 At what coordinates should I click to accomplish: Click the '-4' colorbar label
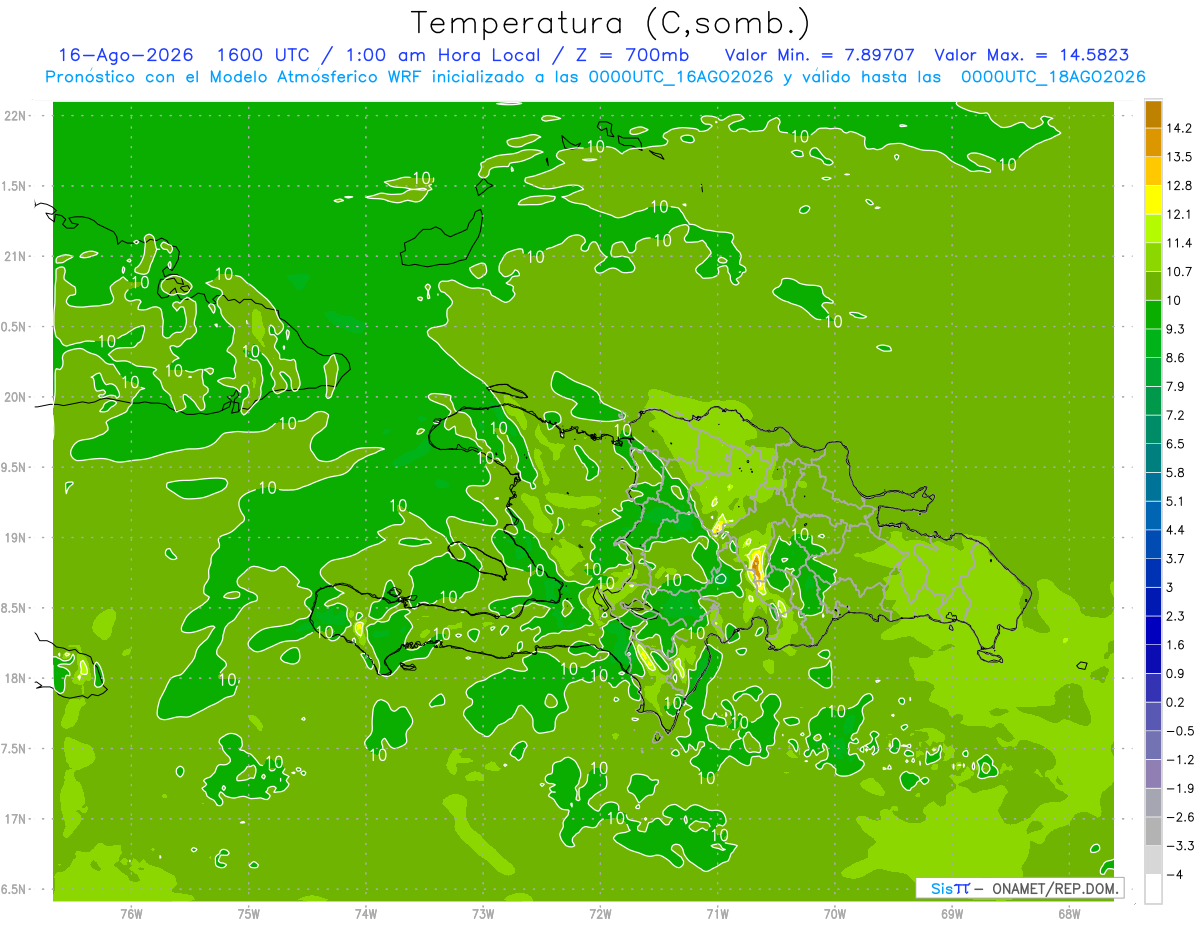1174,875
